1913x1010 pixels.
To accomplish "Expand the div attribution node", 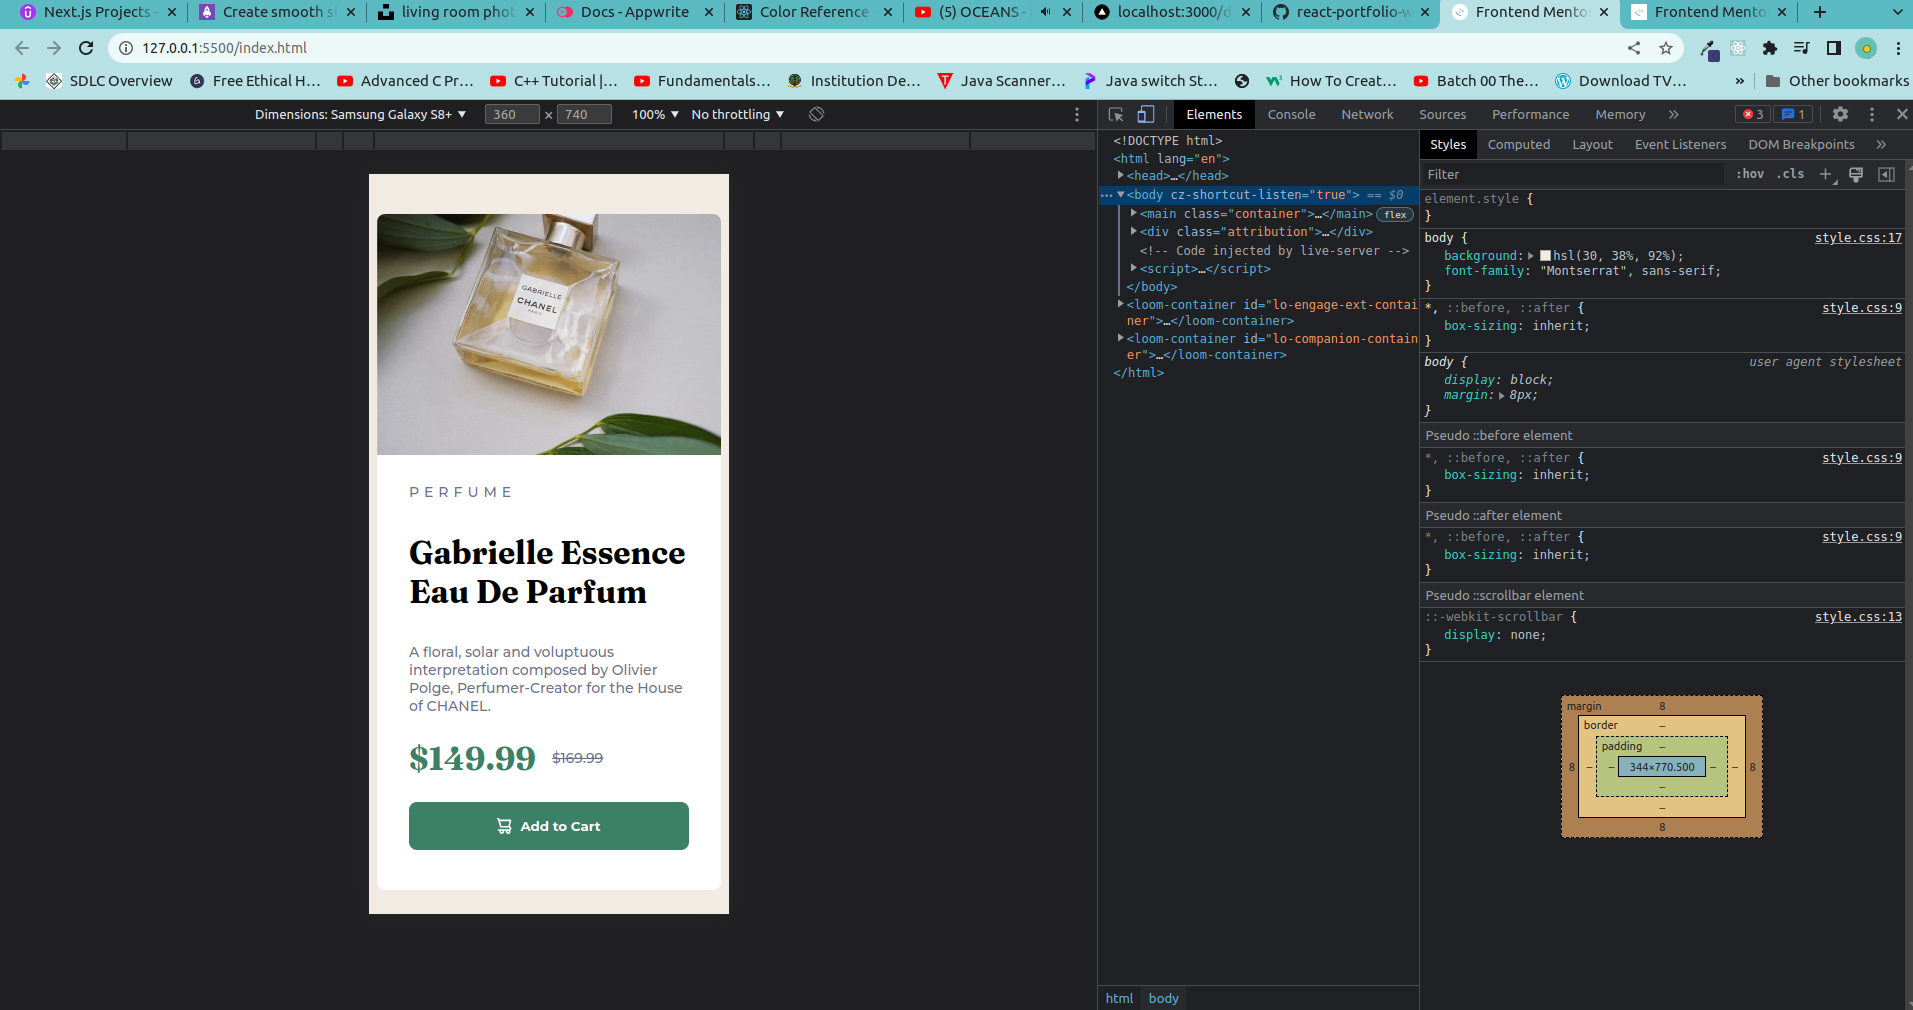I will pyautogui.click(x=1134, y=231).
